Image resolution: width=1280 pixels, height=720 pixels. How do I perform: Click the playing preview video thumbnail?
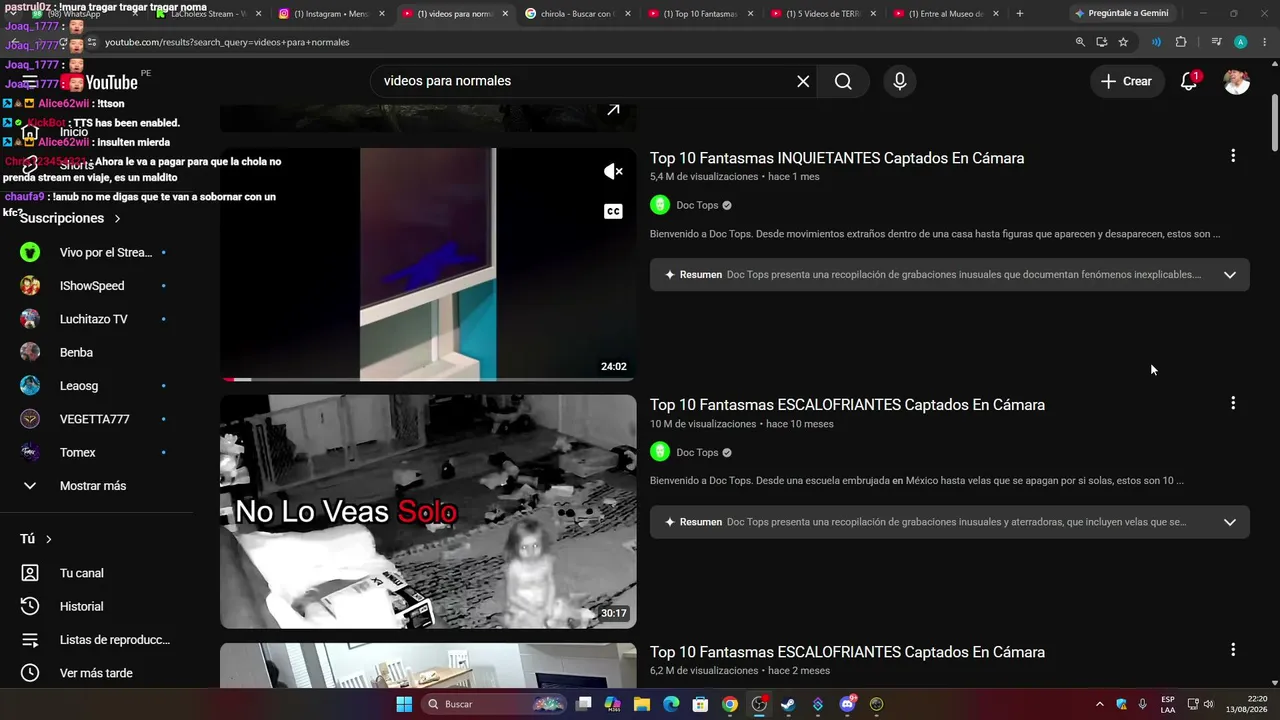tap(428, 264)
